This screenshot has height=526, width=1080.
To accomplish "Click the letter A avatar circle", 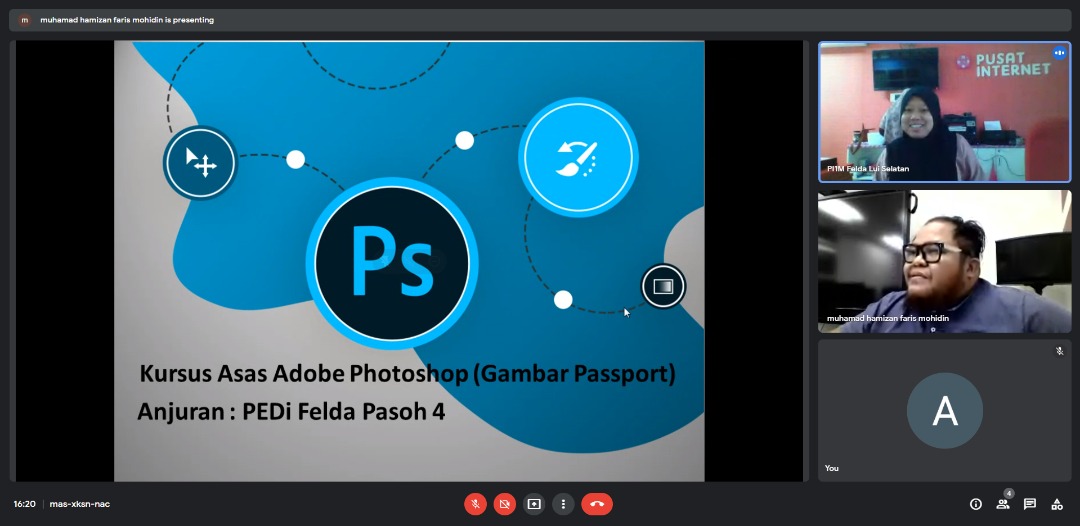I will (944, 410).
